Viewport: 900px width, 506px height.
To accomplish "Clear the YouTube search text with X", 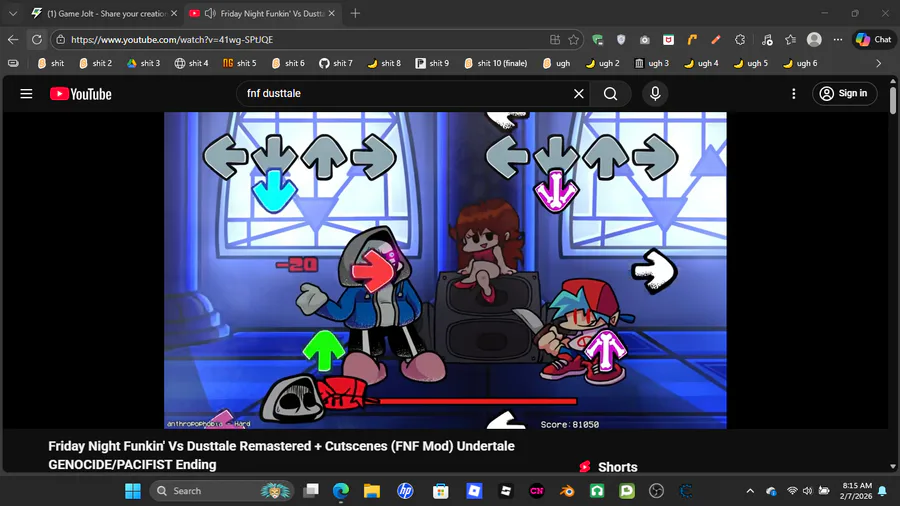I will [x=579, y=94].
